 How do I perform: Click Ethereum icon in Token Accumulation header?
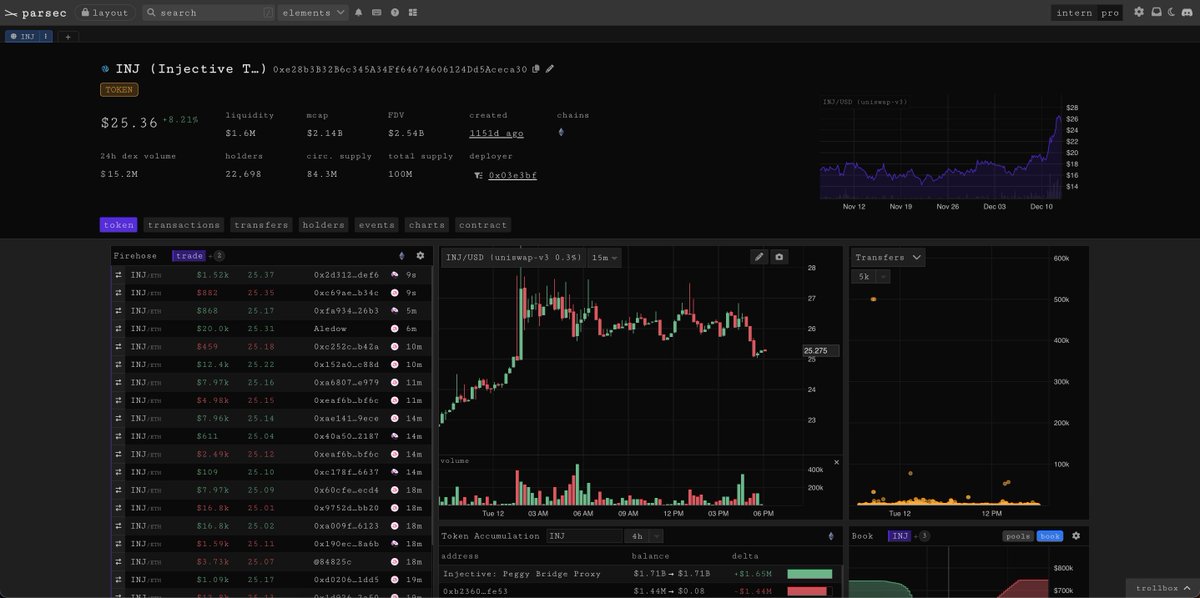[831, 536]
